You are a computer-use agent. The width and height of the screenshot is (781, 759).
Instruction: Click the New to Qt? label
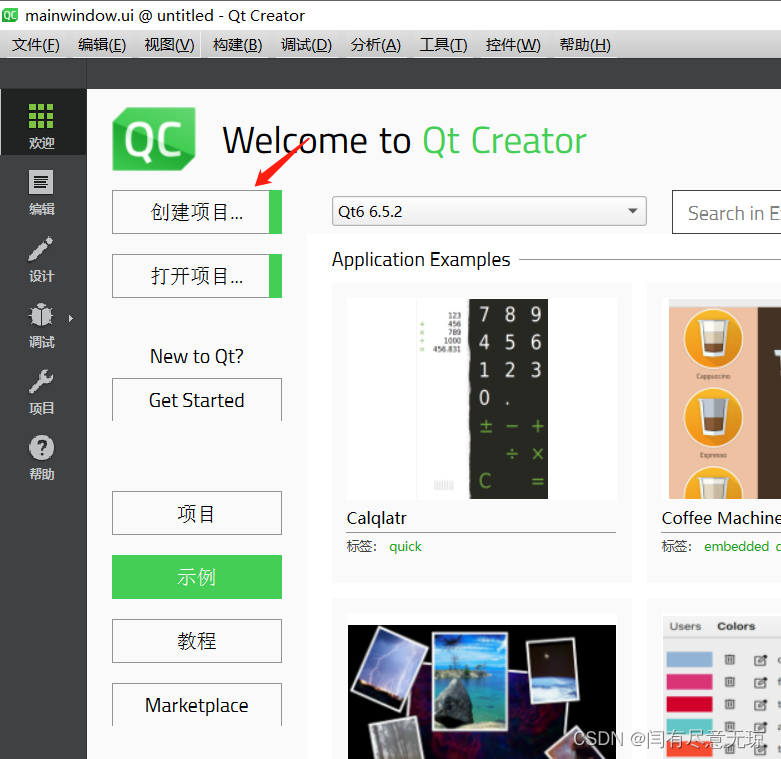click(x=197, y=356)
